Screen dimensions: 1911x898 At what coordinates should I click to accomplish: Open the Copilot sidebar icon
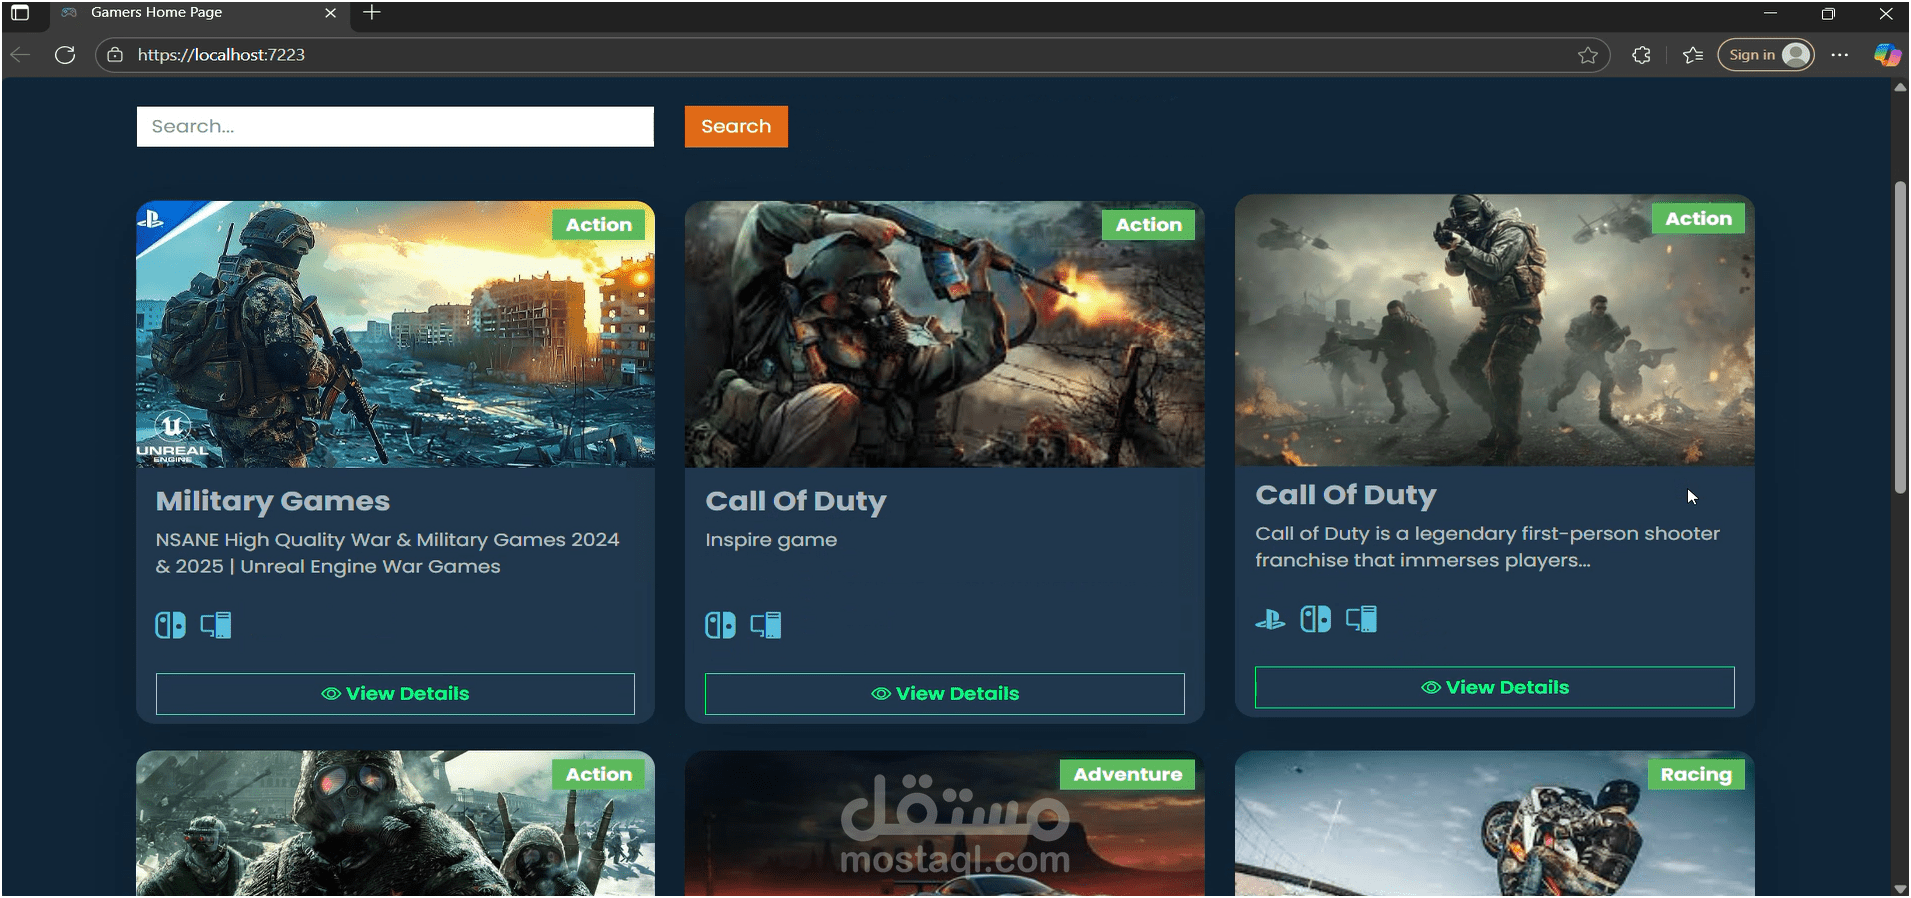[x=1887, y=55]
